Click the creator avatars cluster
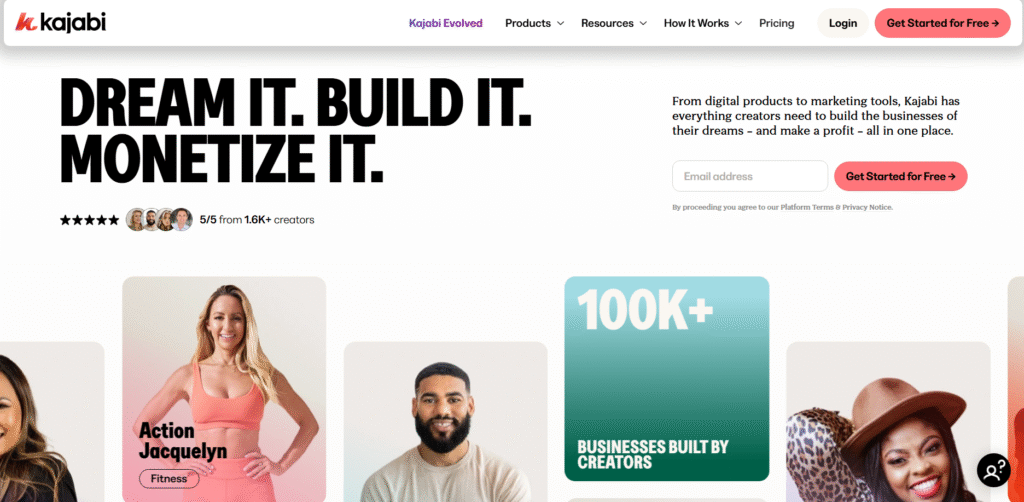Screen dimensions: 1024x502 (159, 219)
